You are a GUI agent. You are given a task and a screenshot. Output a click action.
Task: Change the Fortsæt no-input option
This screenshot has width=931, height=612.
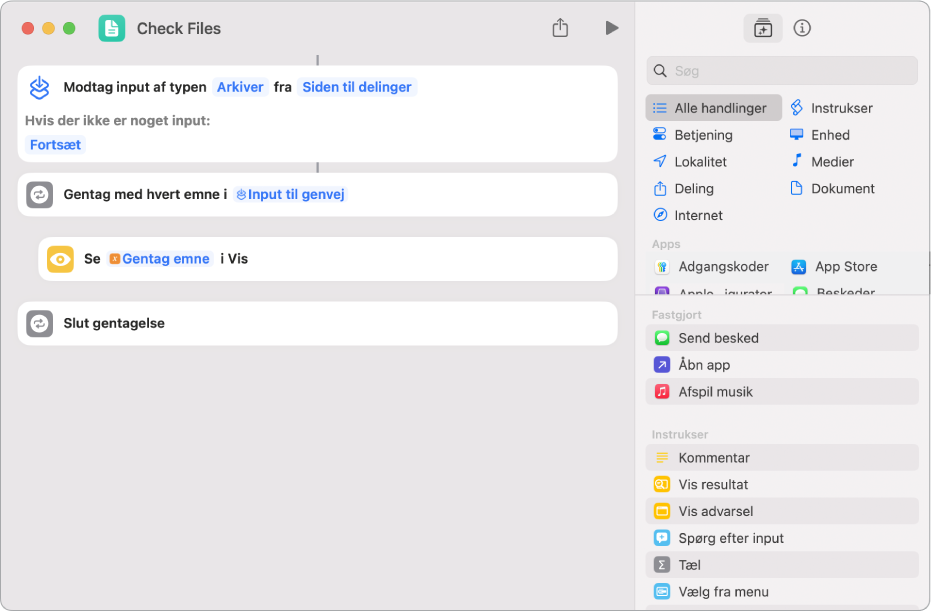tap(55, 145)
